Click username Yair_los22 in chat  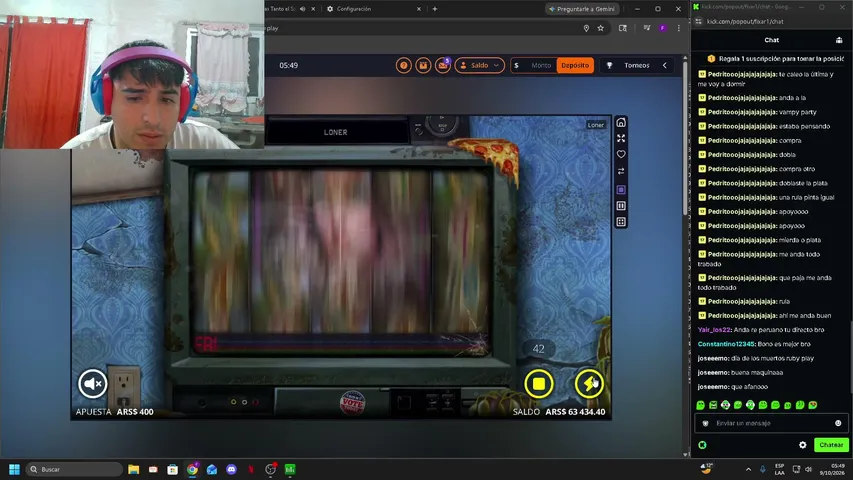click(x=714, y=330)
